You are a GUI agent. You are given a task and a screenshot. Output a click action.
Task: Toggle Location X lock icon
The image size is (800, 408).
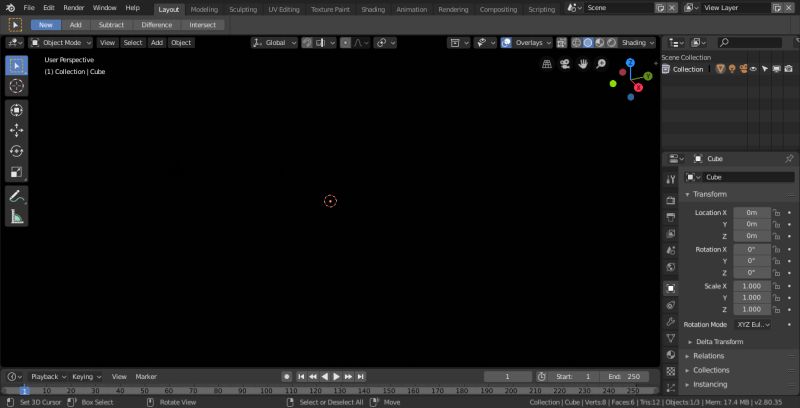(x=777, y=213)
